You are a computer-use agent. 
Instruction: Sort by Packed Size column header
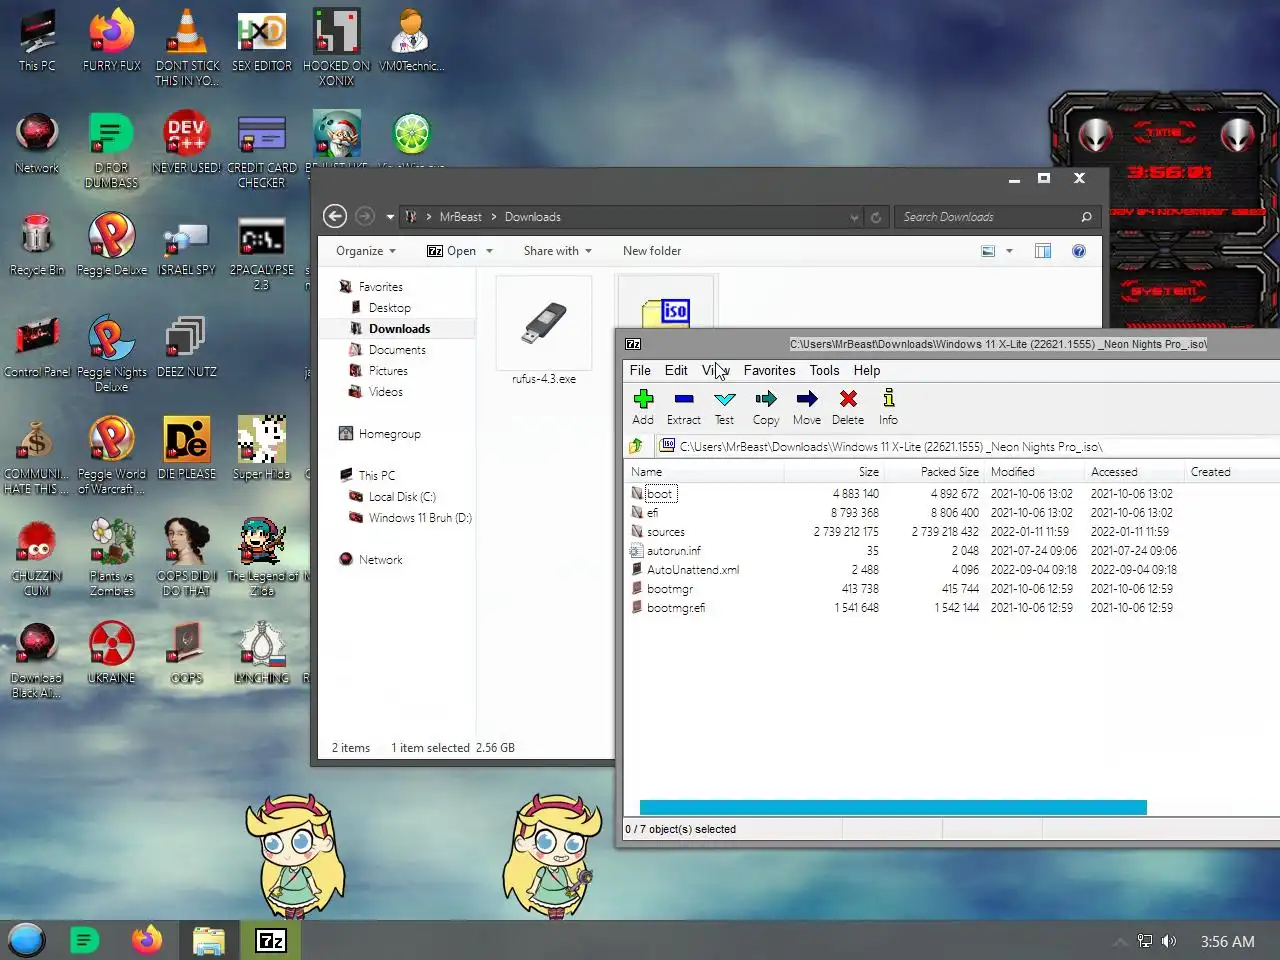[x=935, y=472]
